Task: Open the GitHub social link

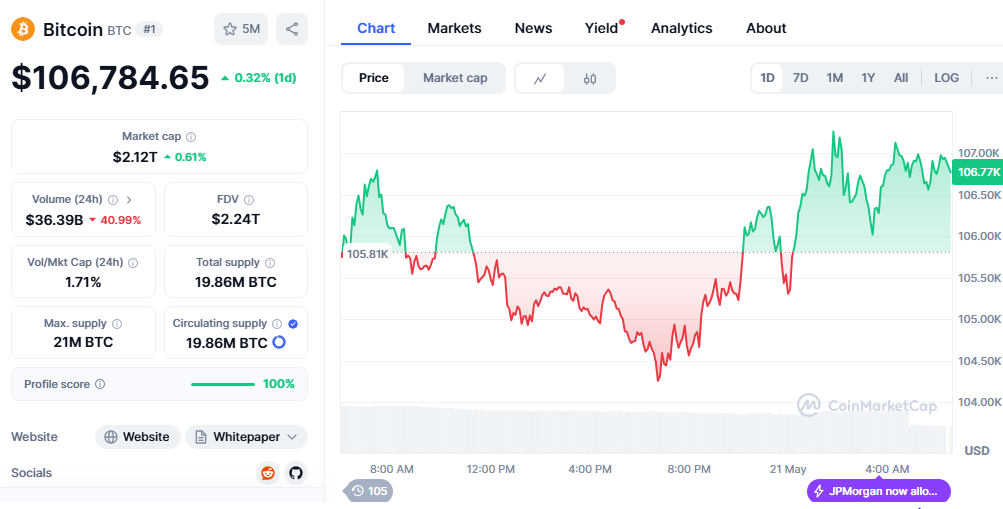Action: pos(296,473)
